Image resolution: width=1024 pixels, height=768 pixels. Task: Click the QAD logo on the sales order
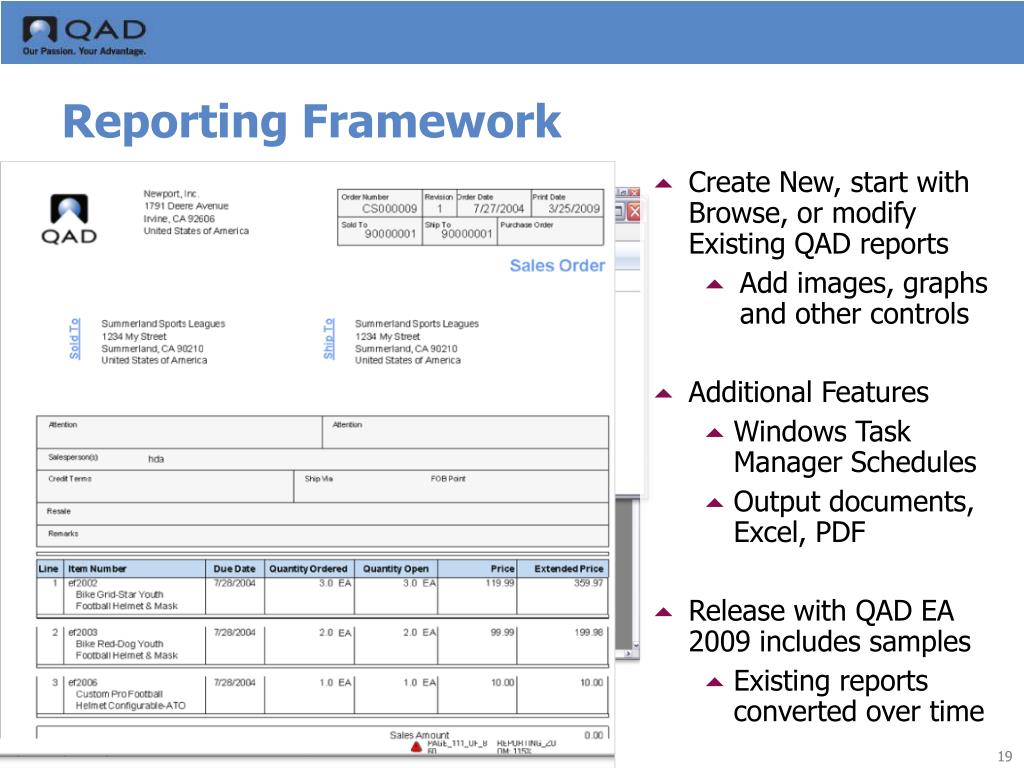pyautogui.click(x=69, y=219)
